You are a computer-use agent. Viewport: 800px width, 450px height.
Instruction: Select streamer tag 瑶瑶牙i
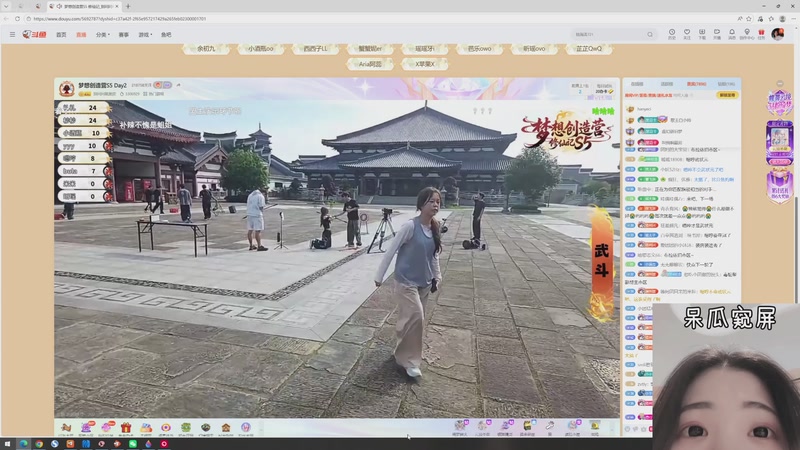click(424, 49)
